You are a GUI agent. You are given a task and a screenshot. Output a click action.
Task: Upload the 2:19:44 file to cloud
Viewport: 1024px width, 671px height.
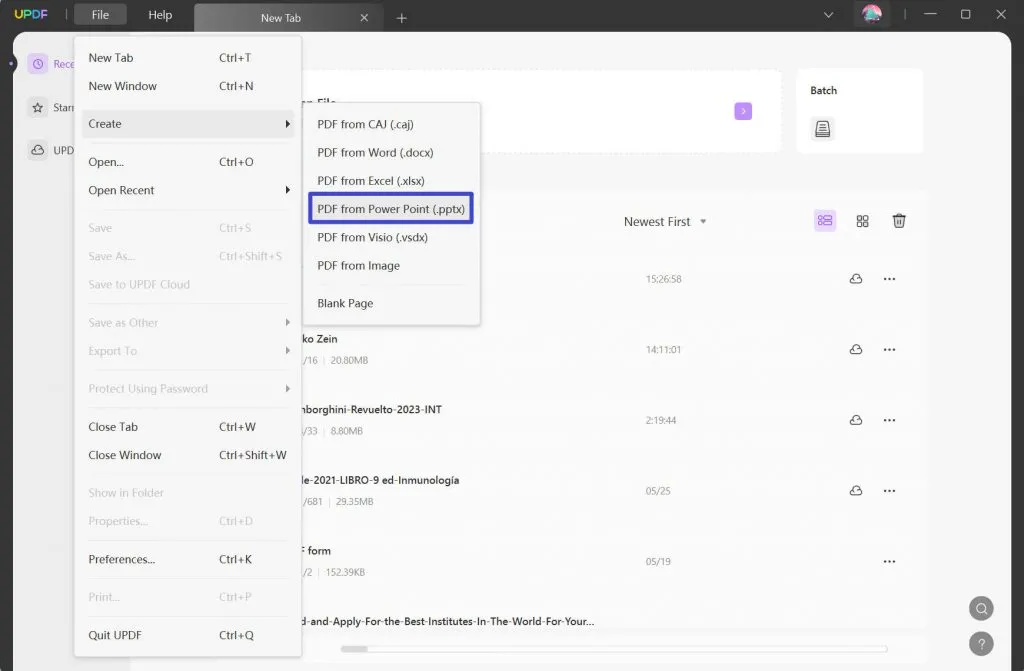coord(856,420)
